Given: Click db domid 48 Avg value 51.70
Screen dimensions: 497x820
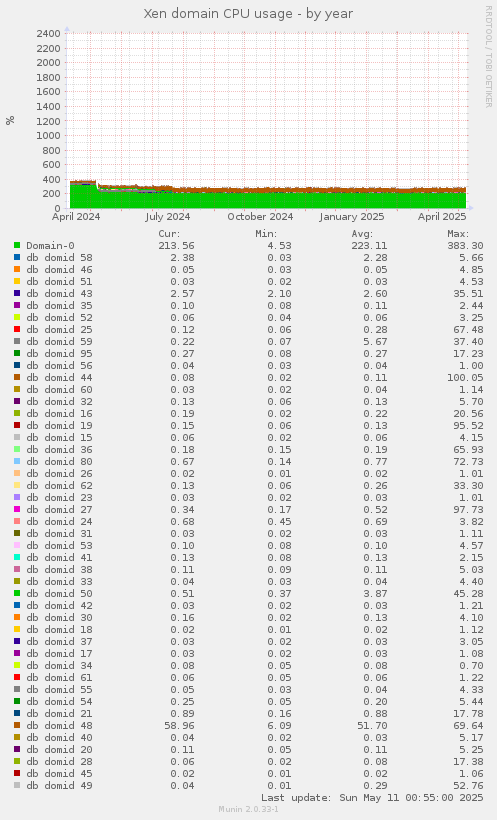Looking at the screenshot, I should click(372, 725).
